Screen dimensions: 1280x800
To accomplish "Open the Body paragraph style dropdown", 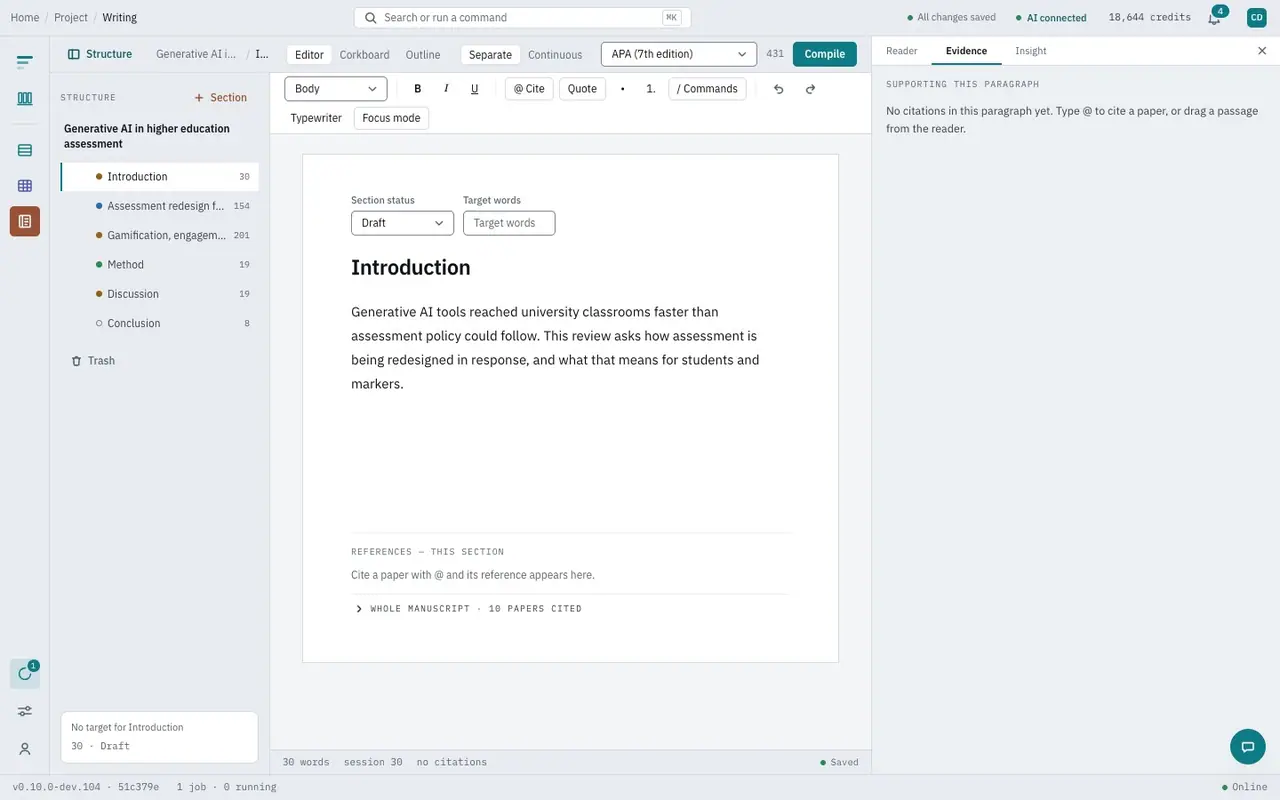I will (336, 89).
